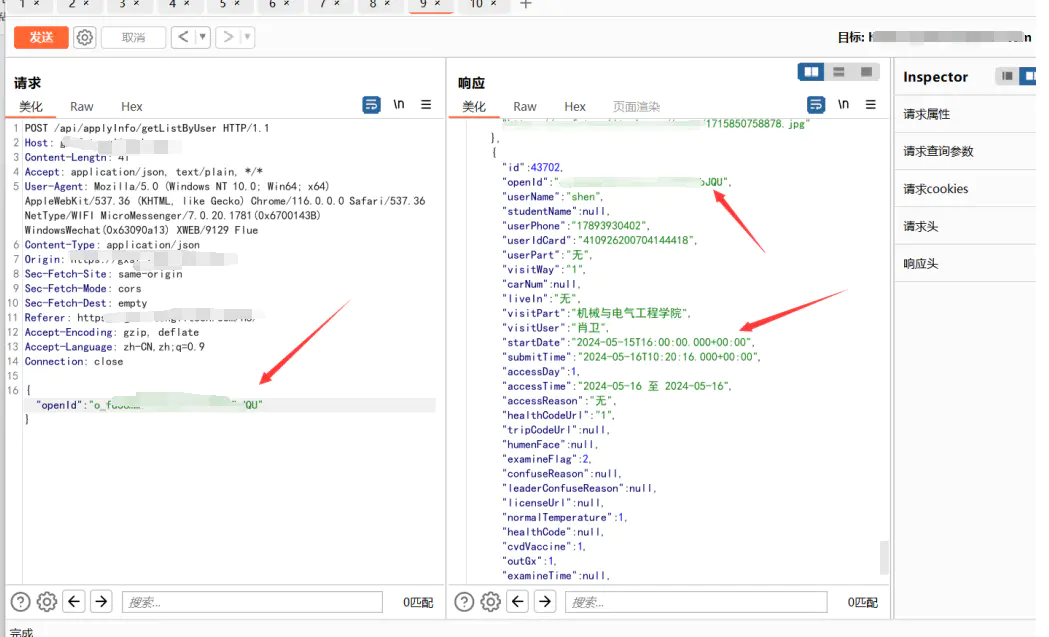The width and height of the screenshot is (1049, 637).
Task: Click the orange 发送 send button
Action: 41,37
